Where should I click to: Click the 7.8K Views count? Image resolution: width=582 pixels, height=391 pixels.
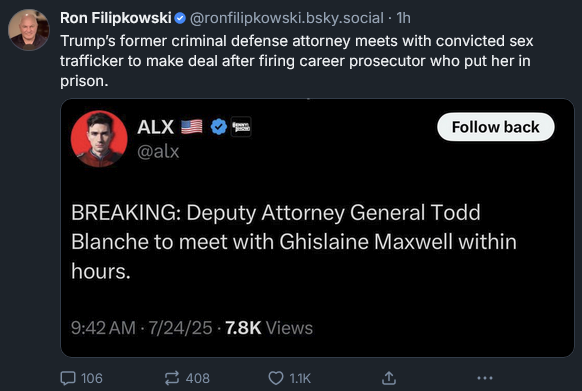coord(269,328)
